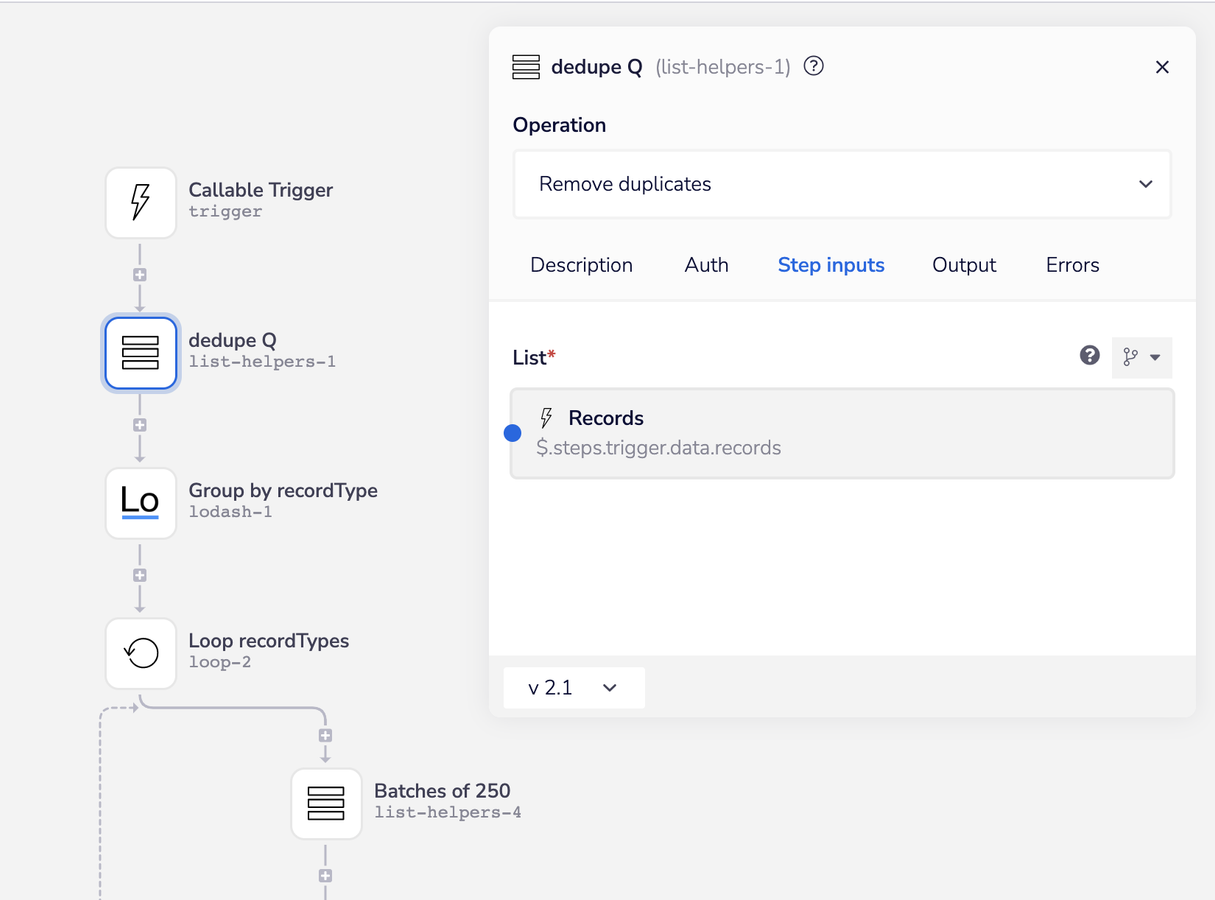Add a step below Callable Trigger
This screenshot has width=1215, height=900.
tap(140, 275)
